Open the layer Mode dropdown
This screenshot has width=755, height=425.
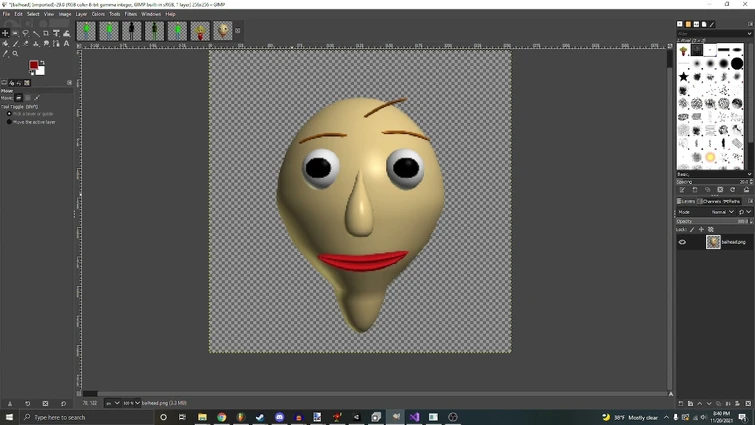[x=720, y=212]
